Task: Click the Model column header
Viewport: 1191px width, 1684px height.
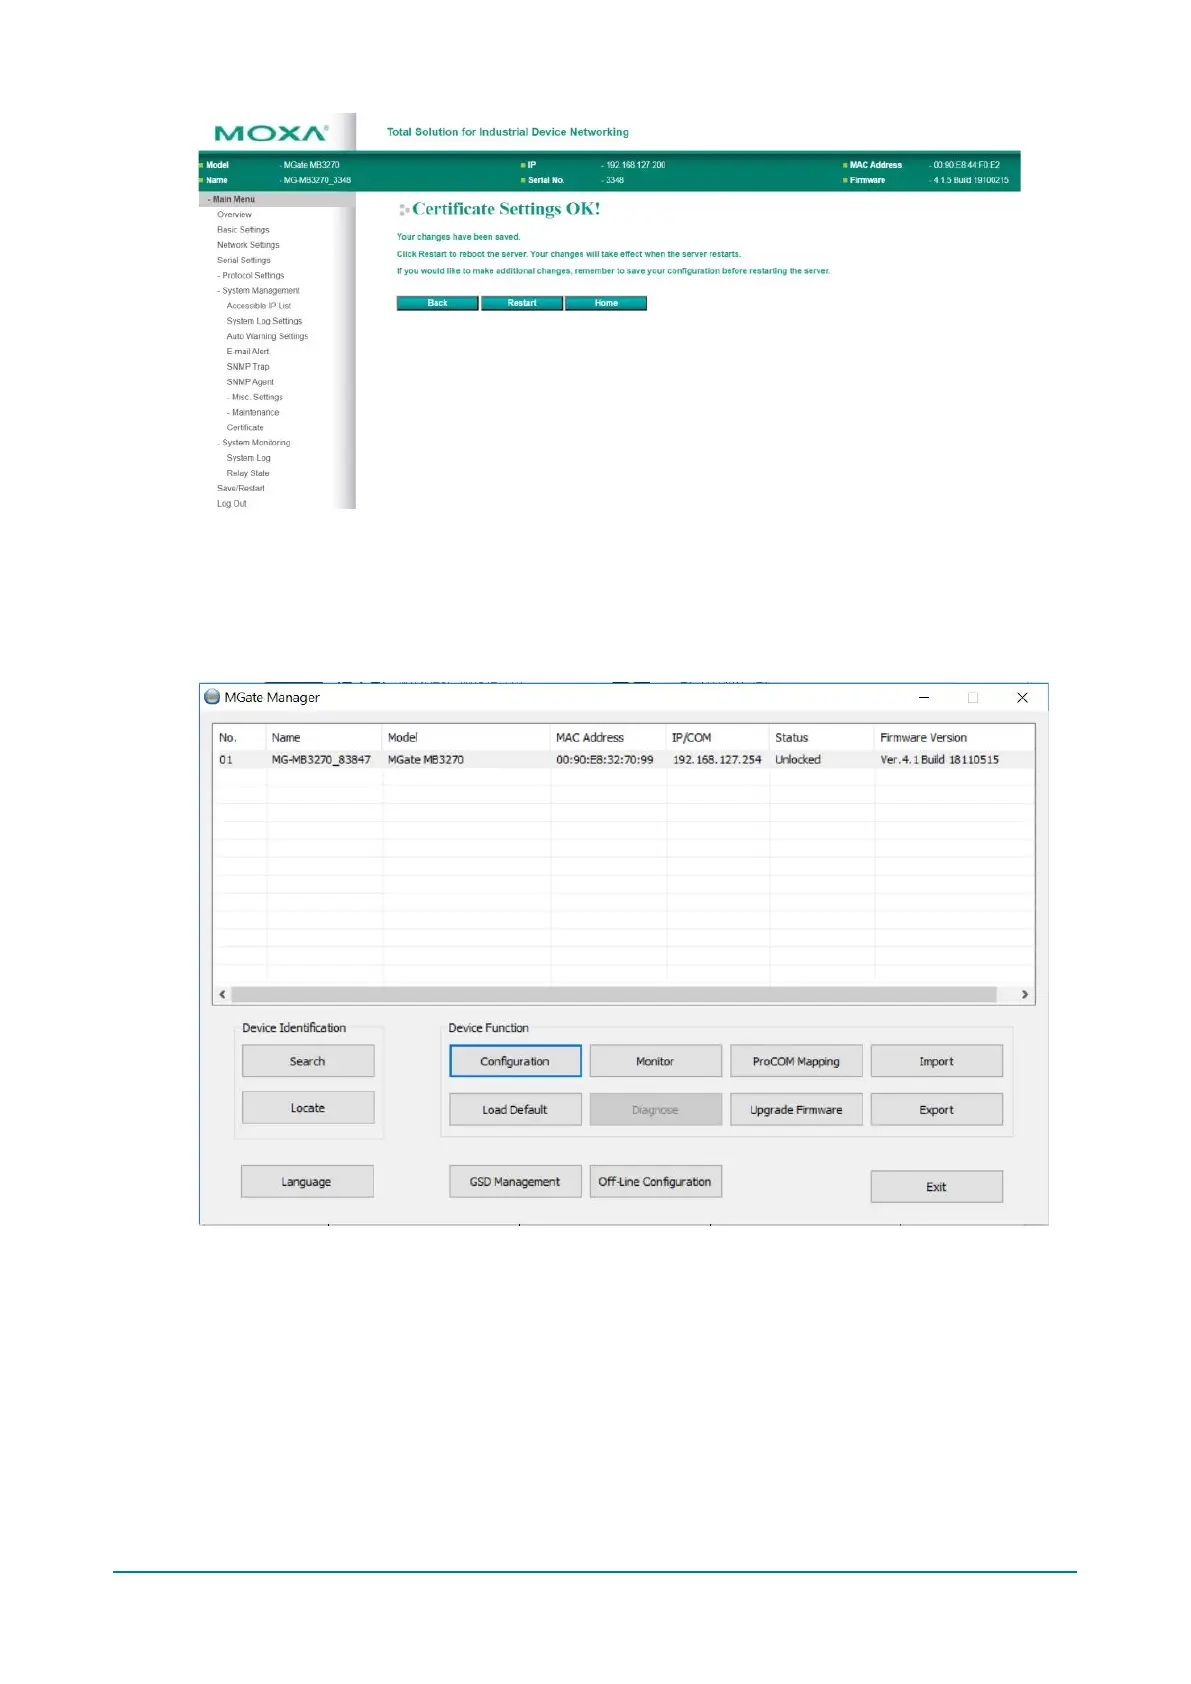Action: pos(466,738)
